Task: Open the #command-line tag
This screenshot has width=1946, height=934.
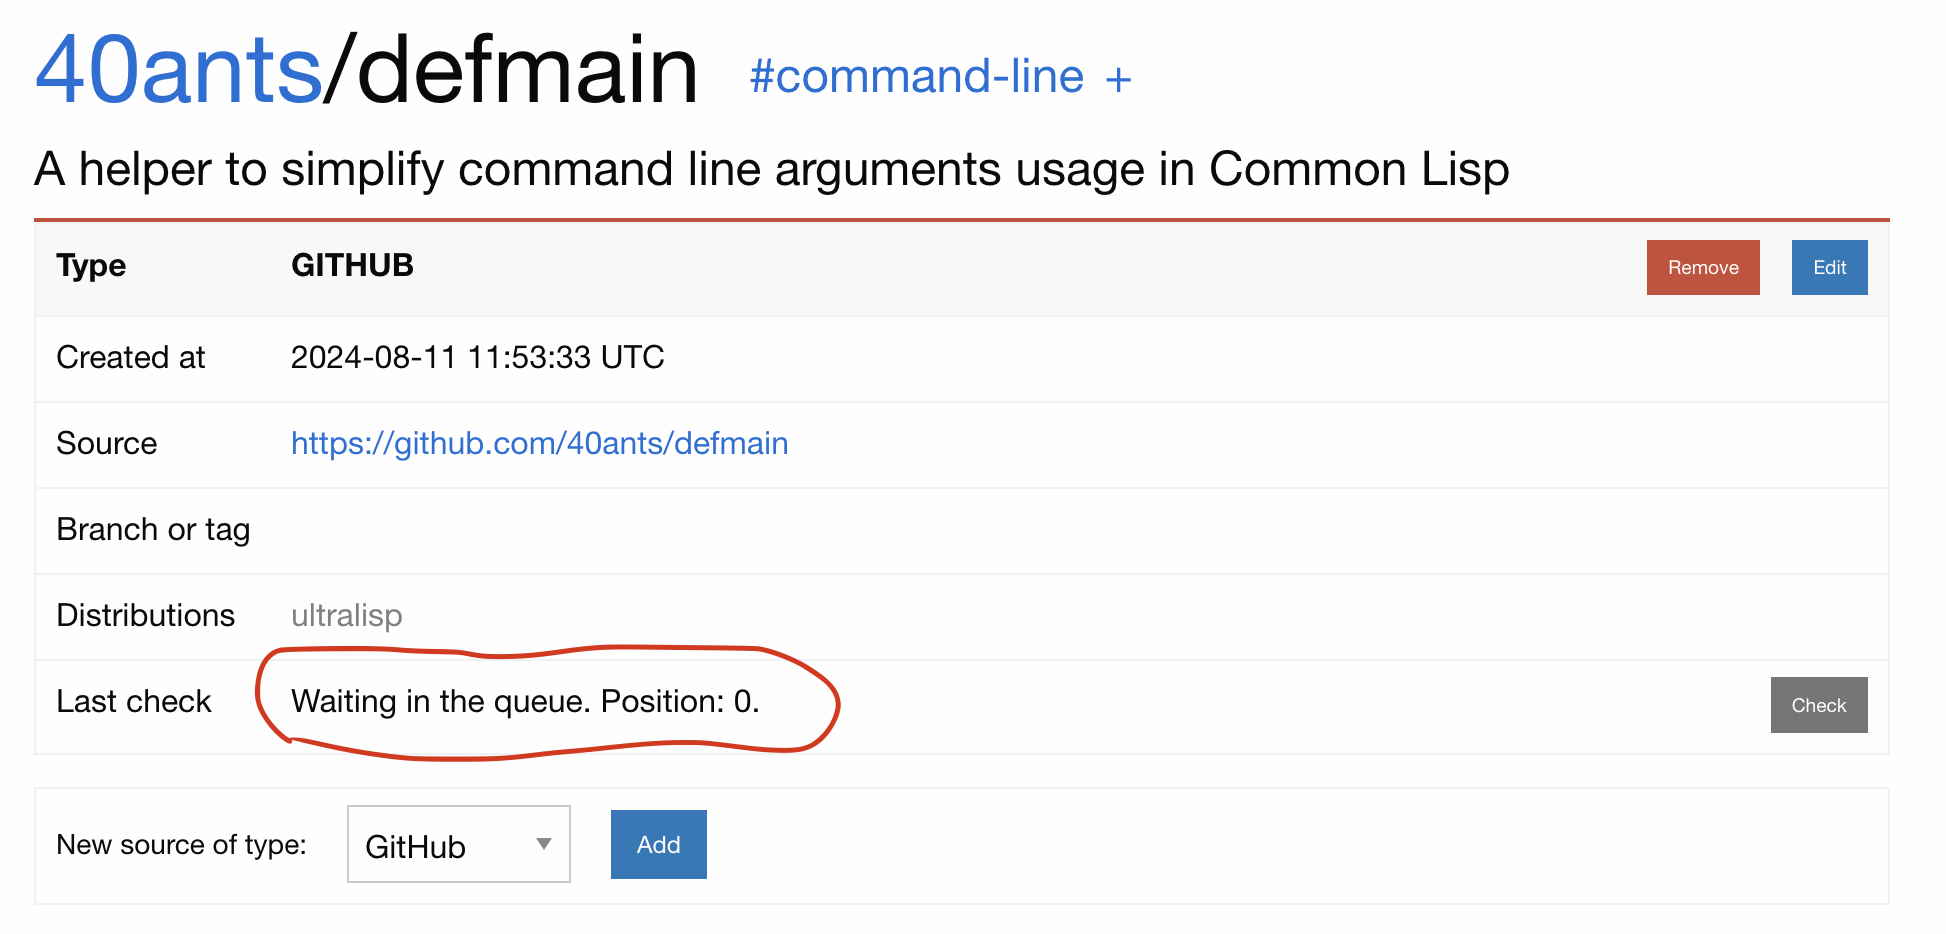Action: pyautogui.click(x=917, y=77)
